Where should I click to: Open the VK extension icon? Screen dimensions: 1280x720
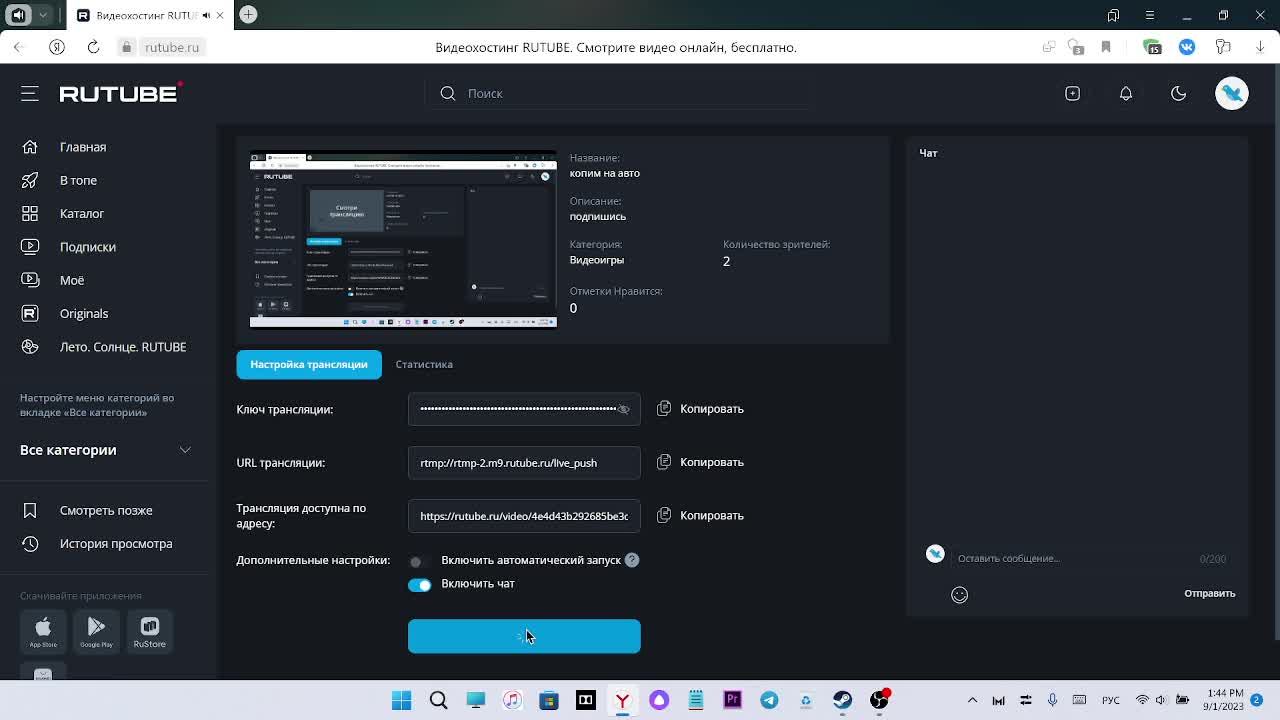pyautogui.click(x=1187, y=47)
